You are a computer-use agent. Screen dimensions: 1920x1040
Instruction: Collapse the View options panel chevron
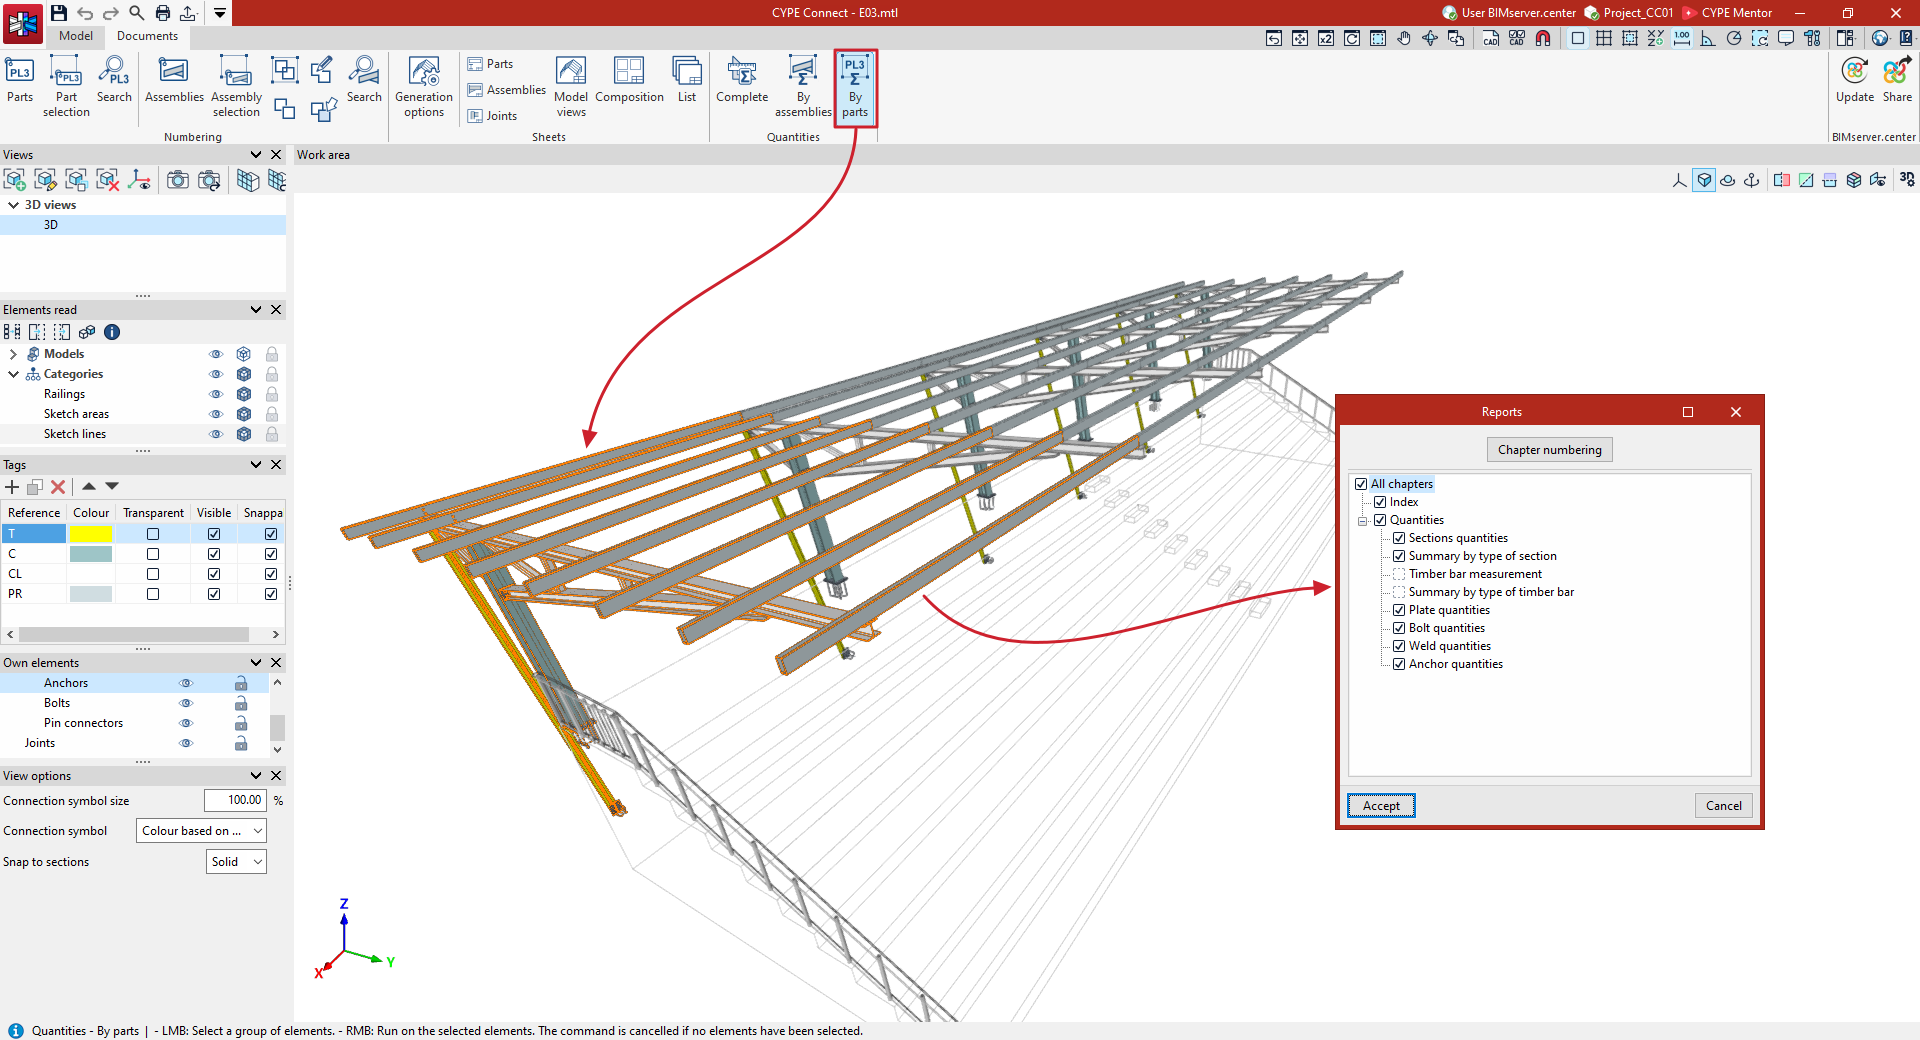pos(256,776)
